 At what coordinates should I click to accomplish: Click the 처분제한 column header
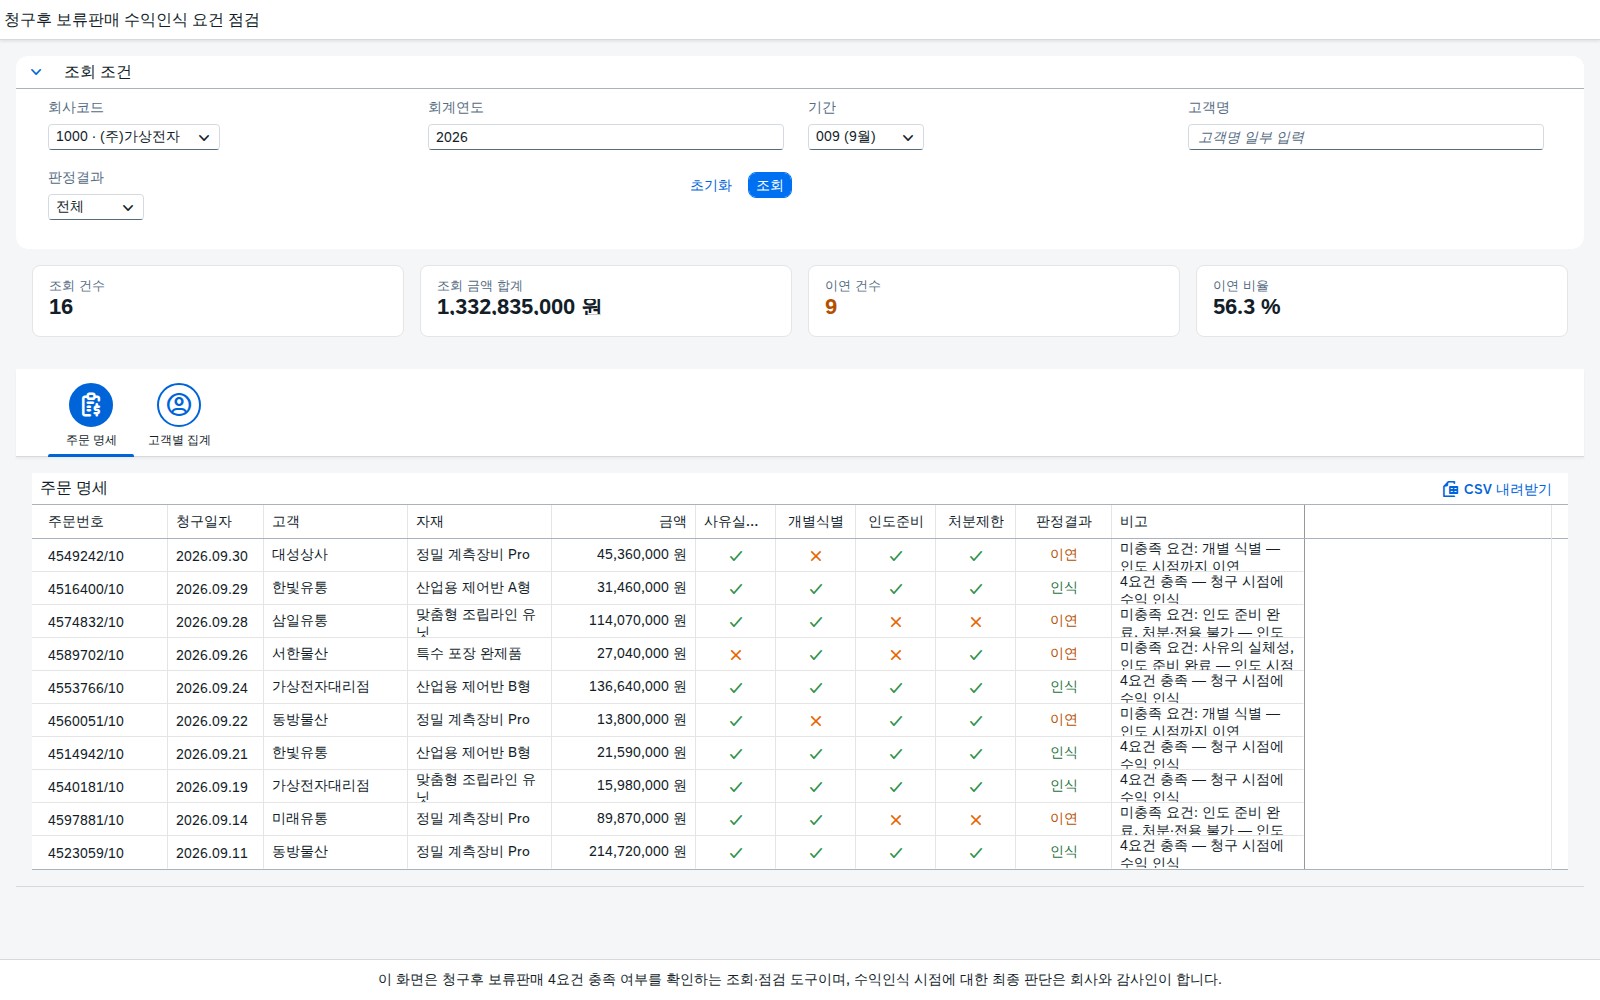point(976,522)
